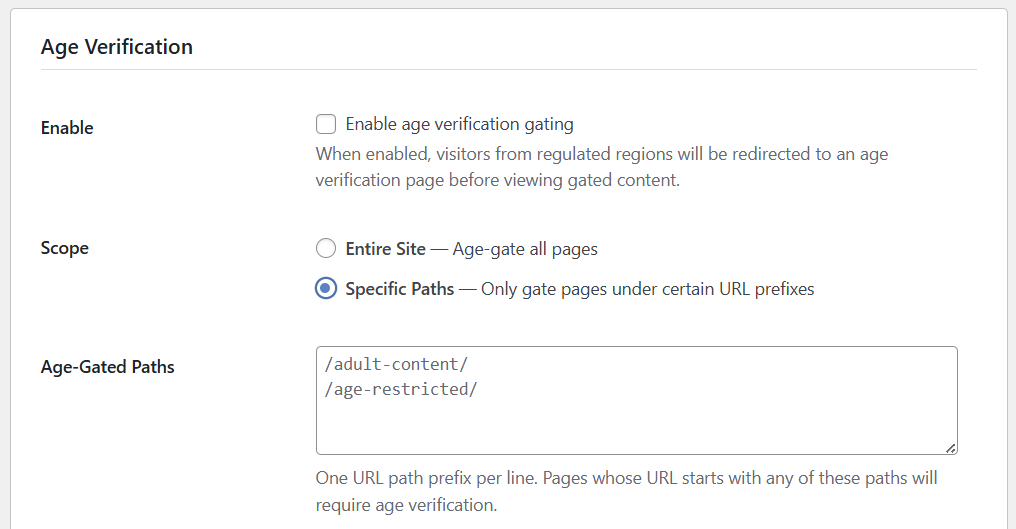This screenshot has width=1016, height=529.
Task: Select the Specific Paths scope option
Action: (x=326, y=288)
